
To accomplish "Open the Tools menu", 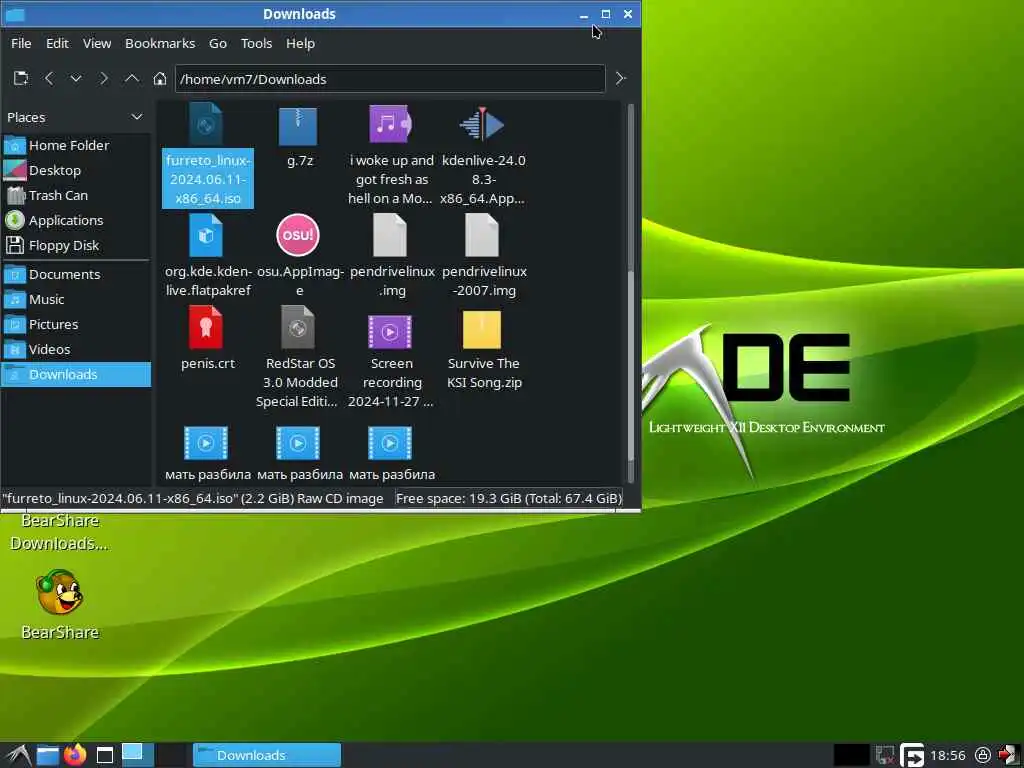I will (256, 43).
